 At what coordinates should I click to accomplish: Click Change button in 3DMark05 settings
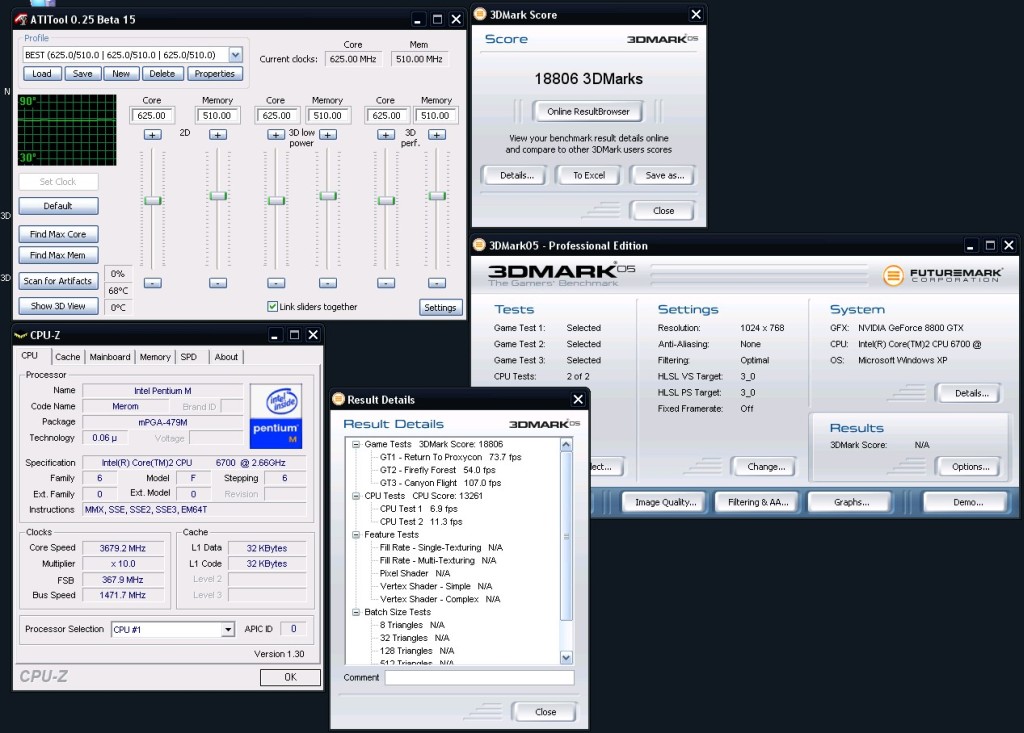pyautogui.click(x=766, y=466)
